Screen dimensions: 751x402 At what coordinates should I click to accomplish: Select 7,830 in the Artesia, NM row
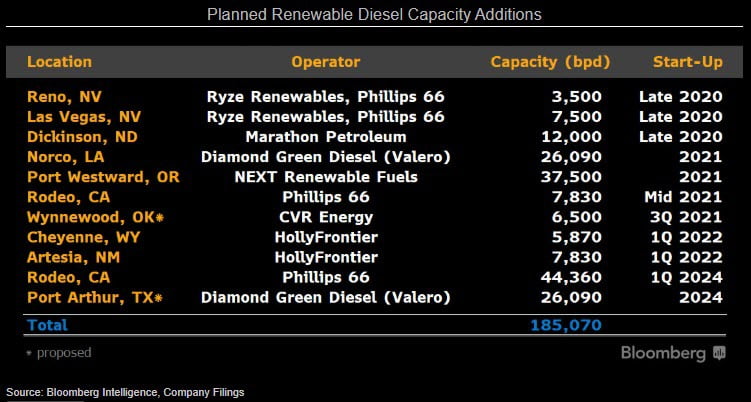(x=575, y=258)
